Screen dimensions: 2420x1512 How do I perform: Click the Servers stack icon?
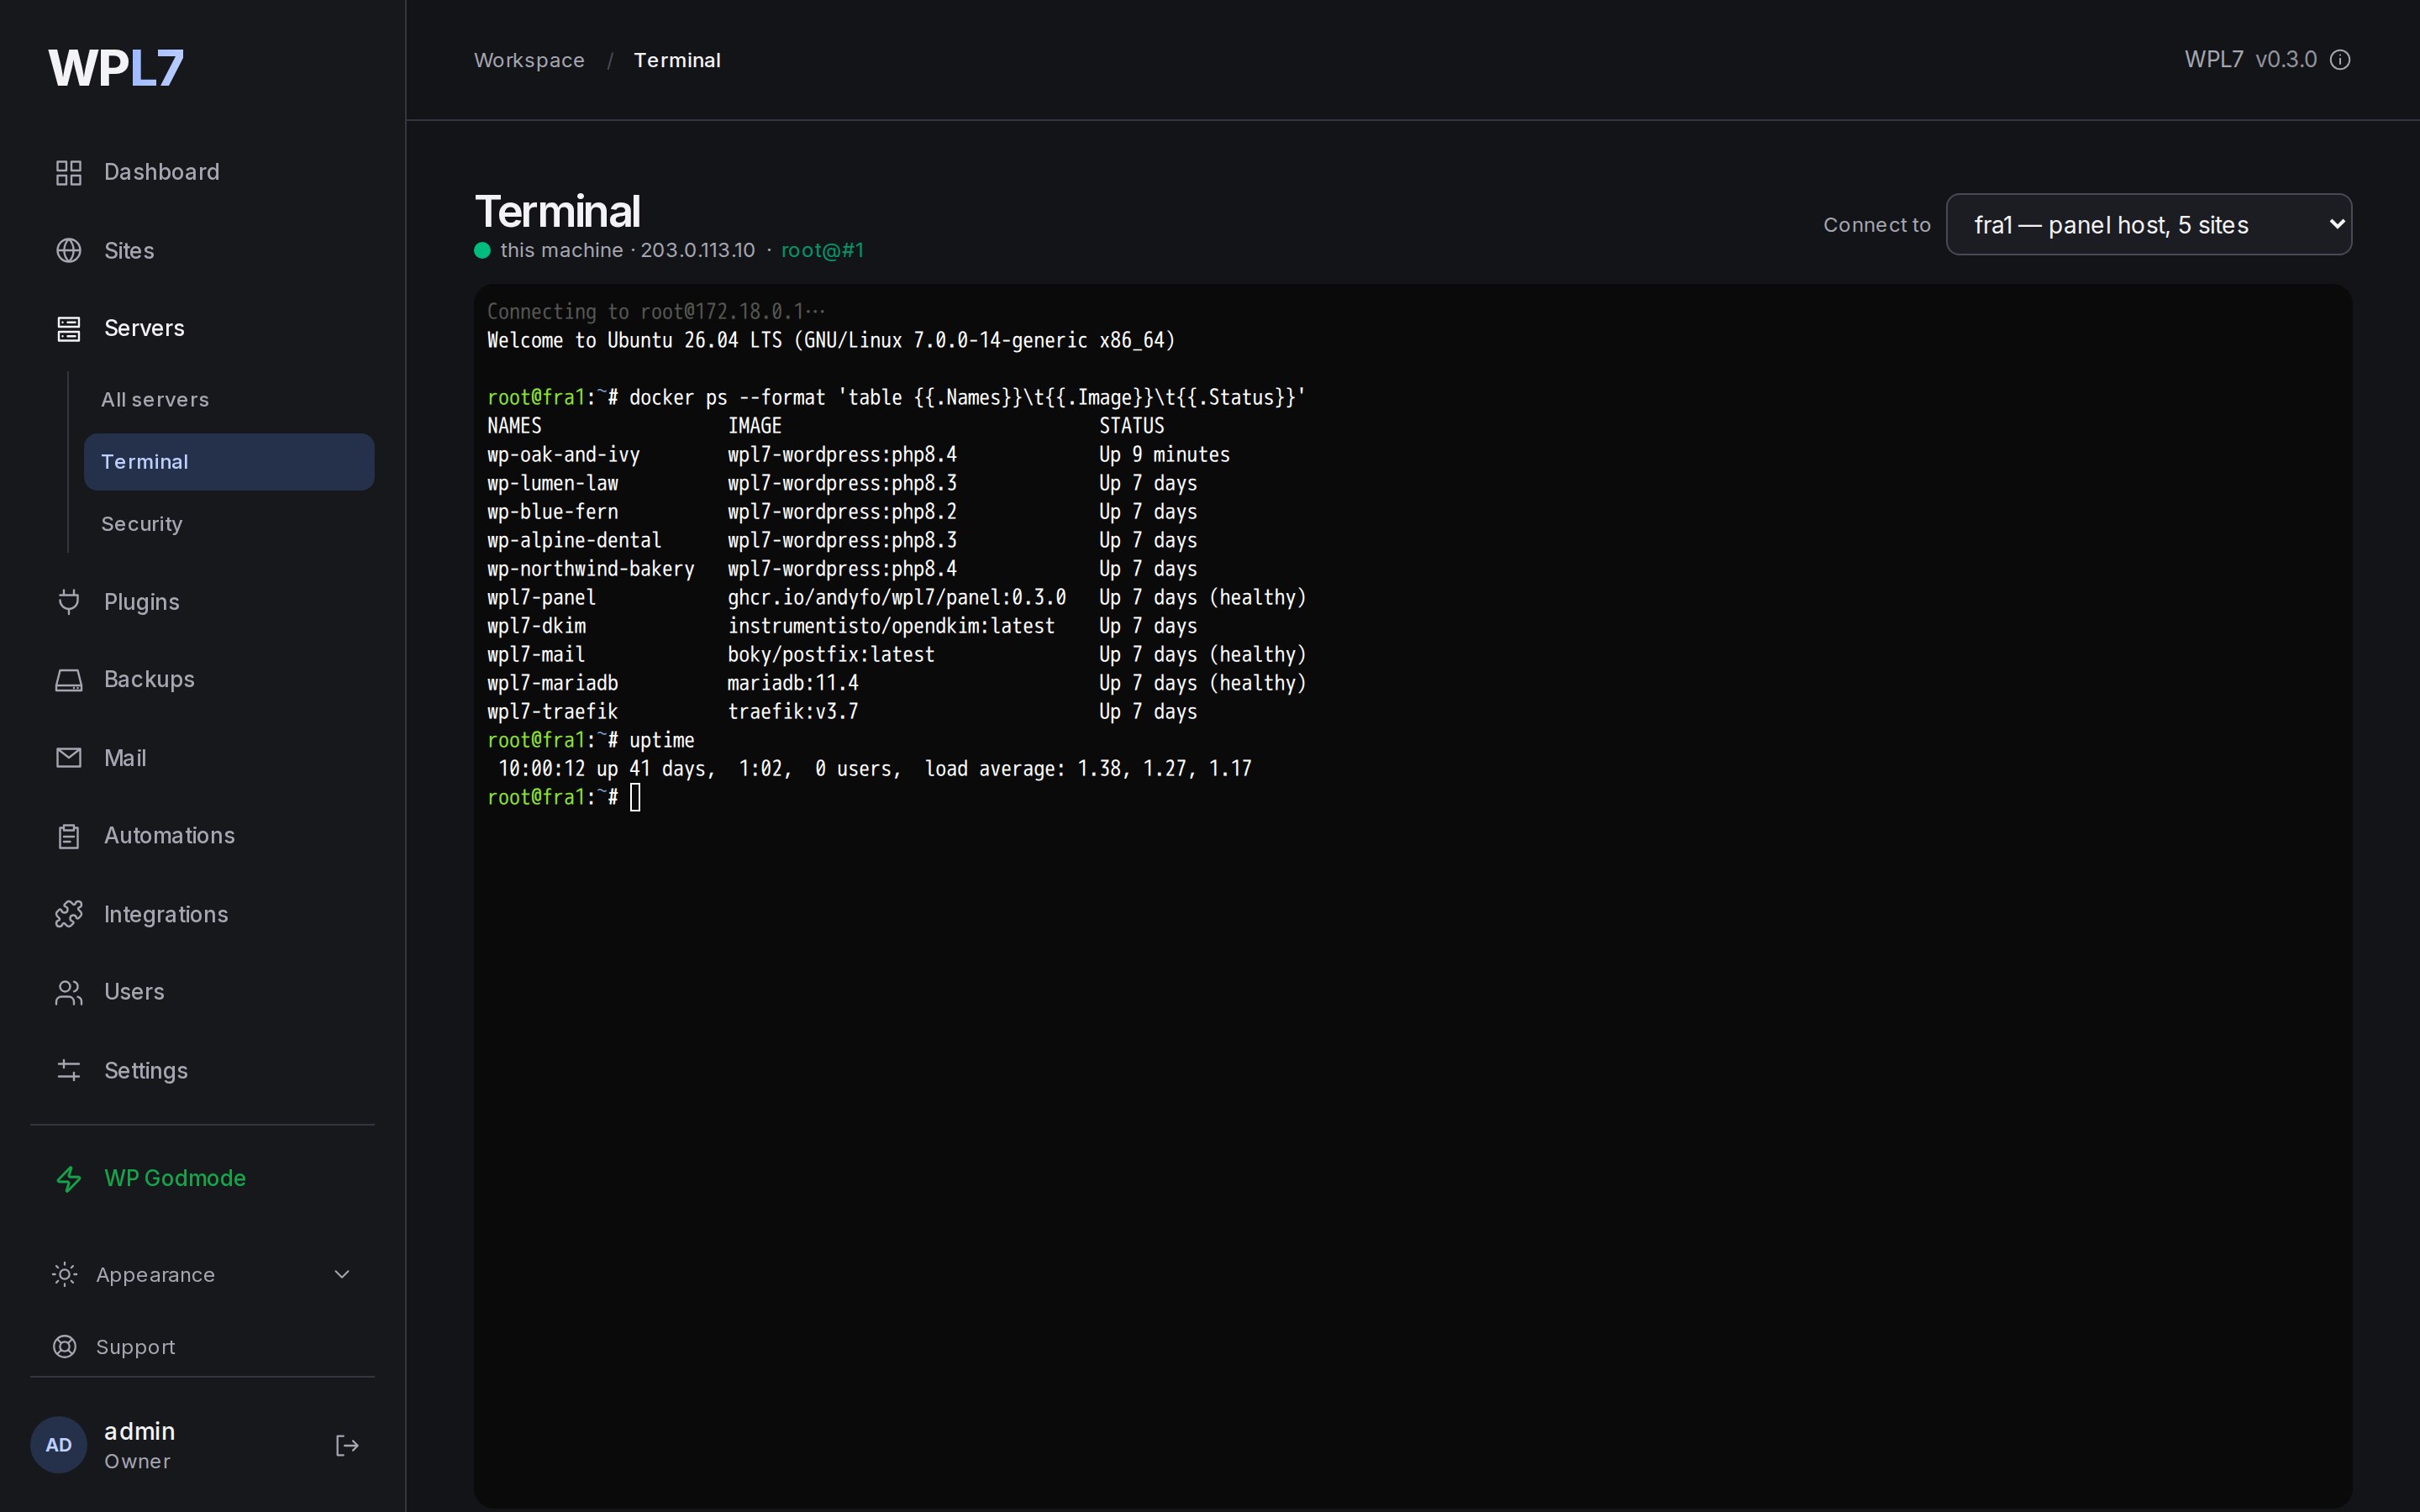(x=68, y=328)
